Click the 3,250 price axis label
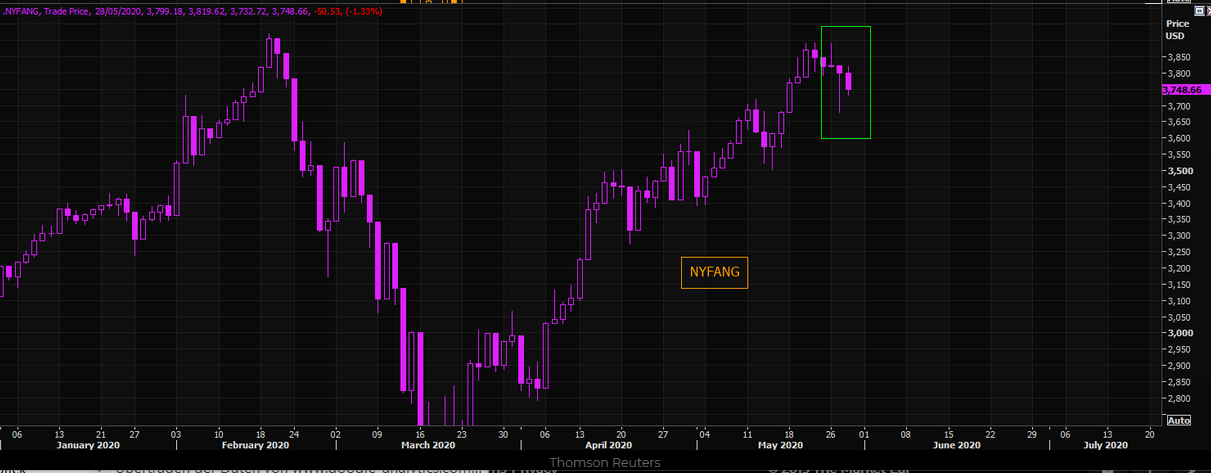The image size is (1211, 473). [x=1178, y=252]
